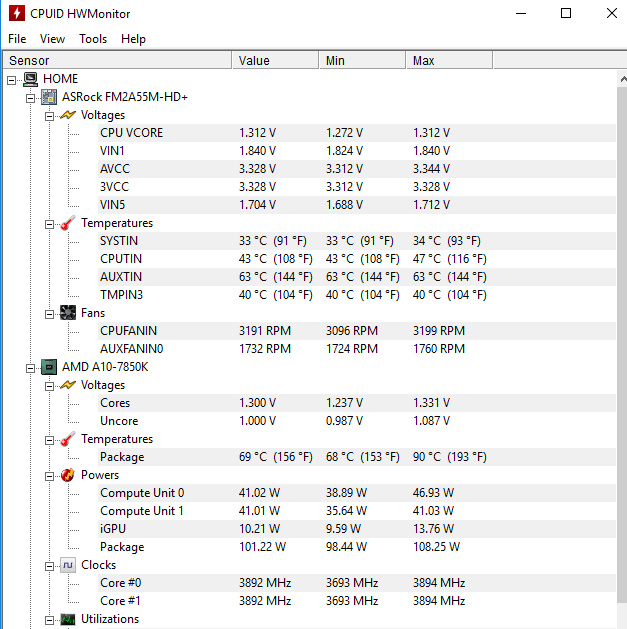The image size is (627, 629).
Task: Select the CPU VCORE row
Action: point(357,133)
